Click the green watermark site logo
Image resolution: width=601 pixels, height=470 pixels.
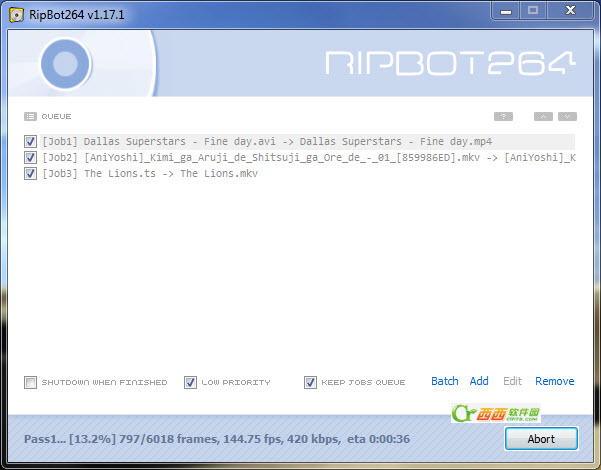click(496, 413)
